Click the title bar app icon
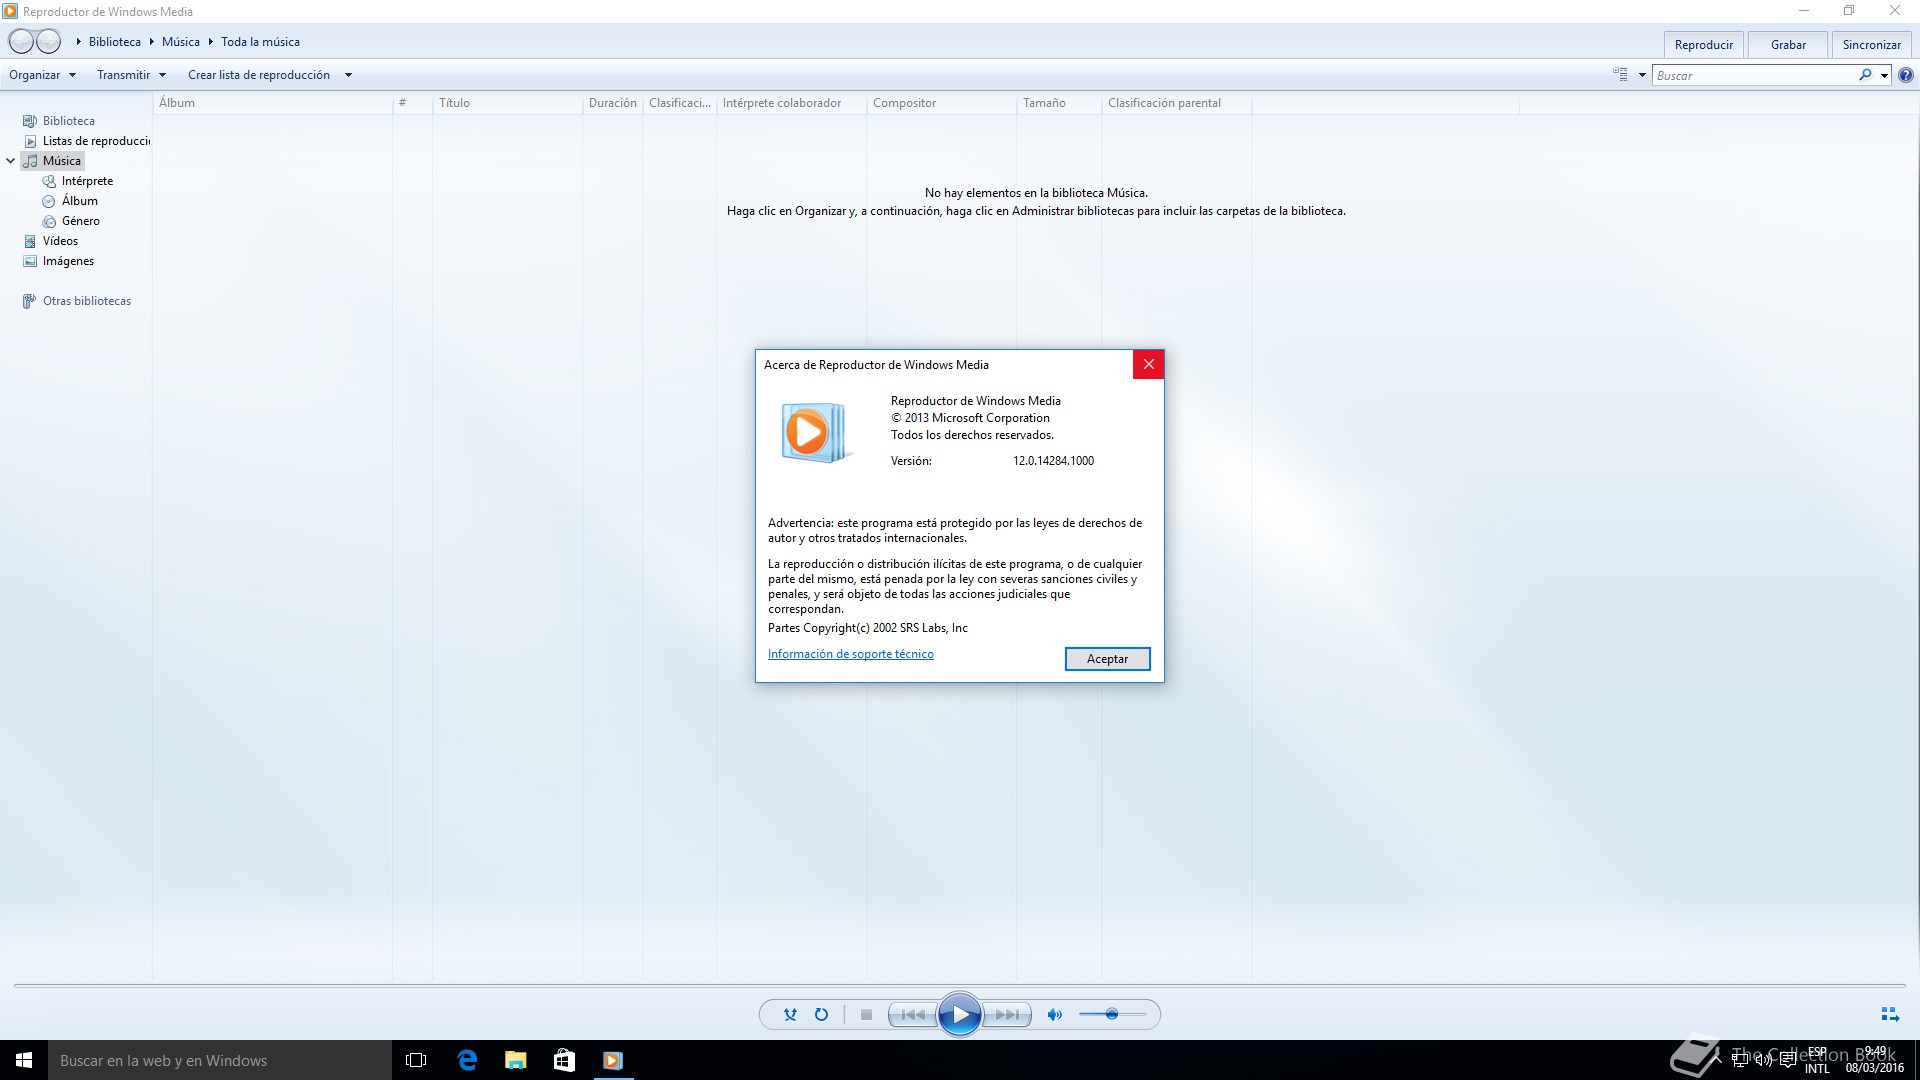 10,11
